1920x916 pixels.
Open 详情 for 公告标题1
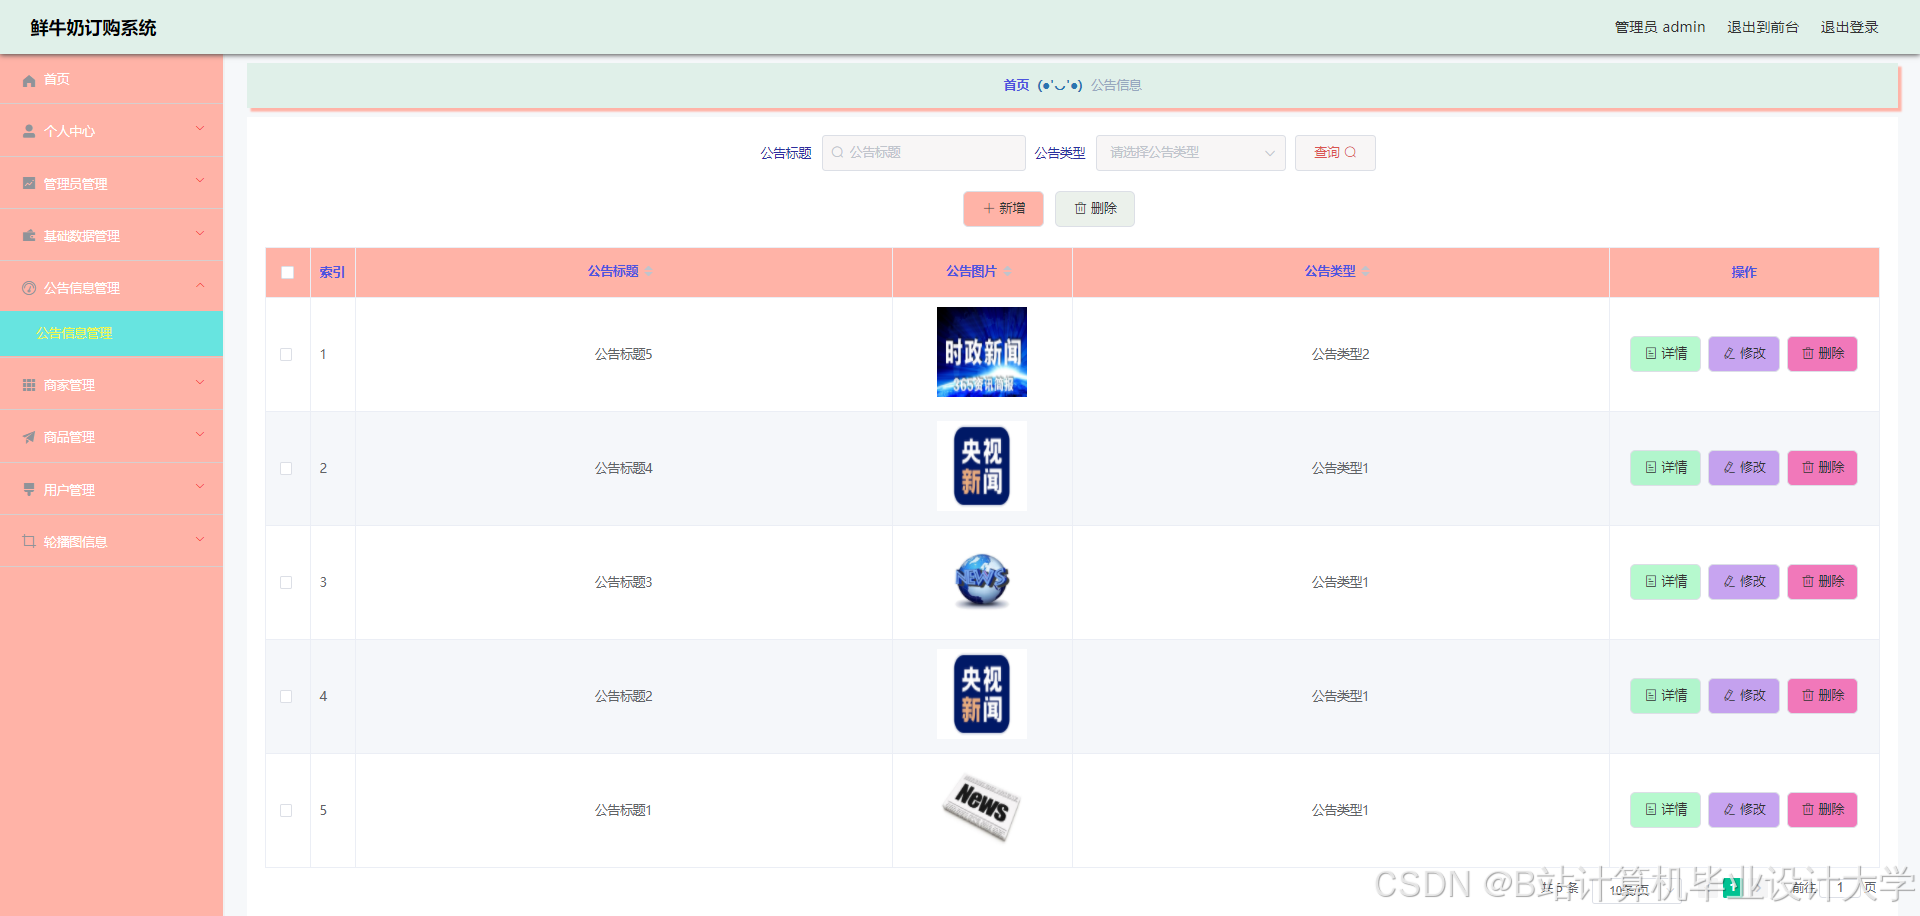click(1665, 810)
